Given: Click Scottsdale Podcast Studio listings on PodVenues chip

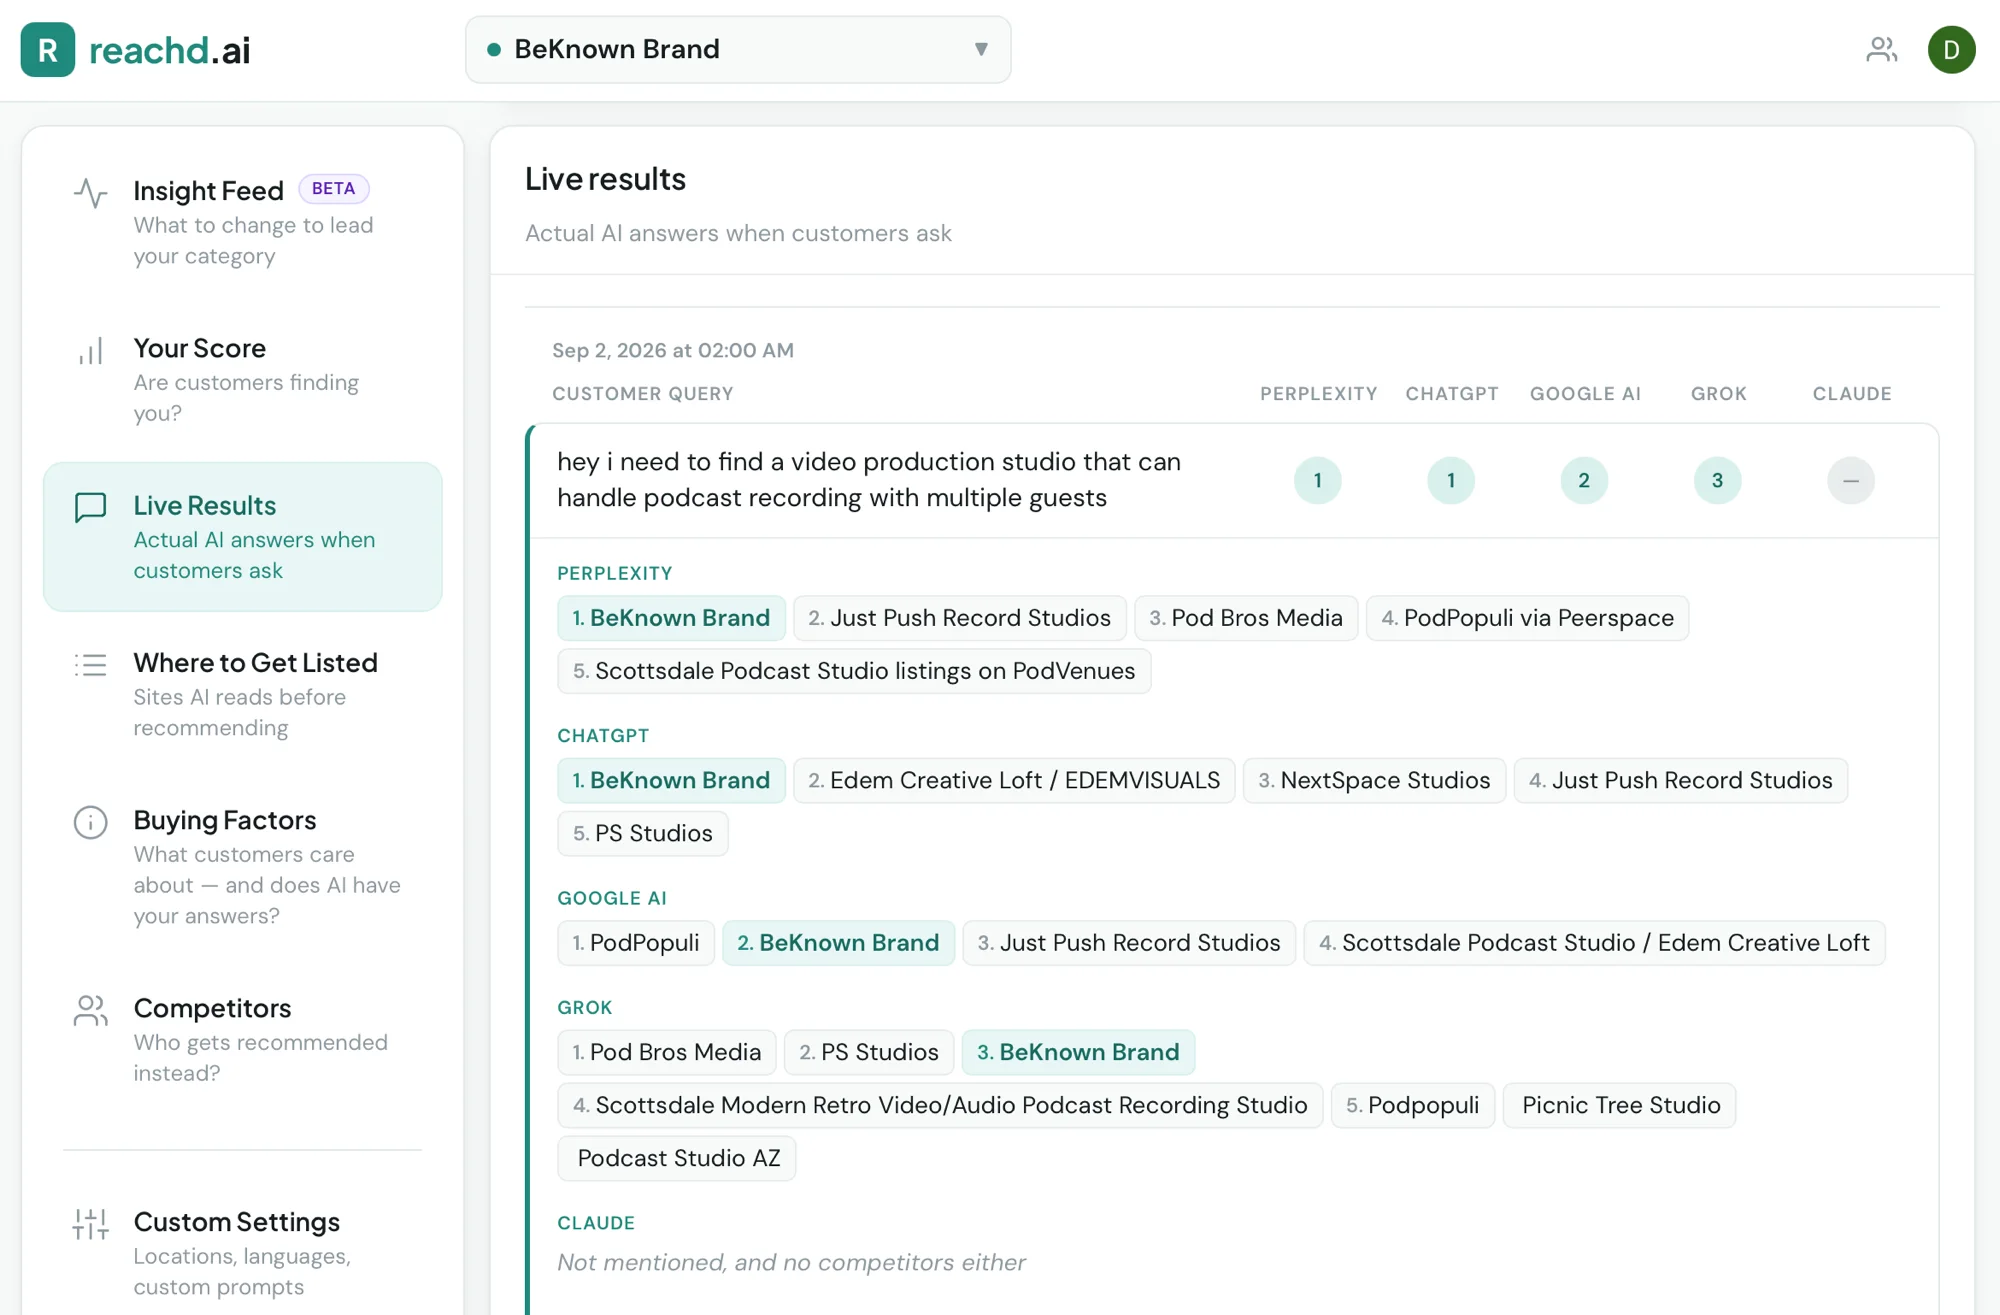Looking at the screenshot, I should [854, 671].
